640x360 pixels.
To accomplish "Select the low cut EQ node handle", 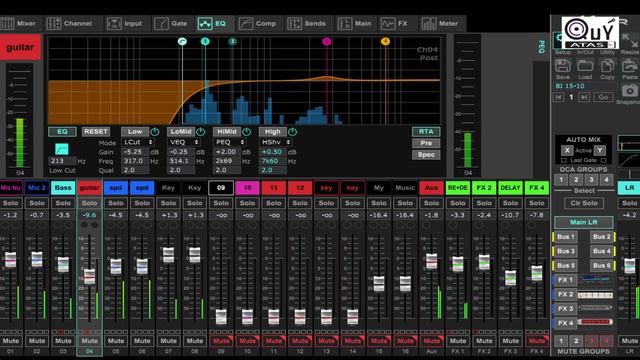I will pos(182,41).
